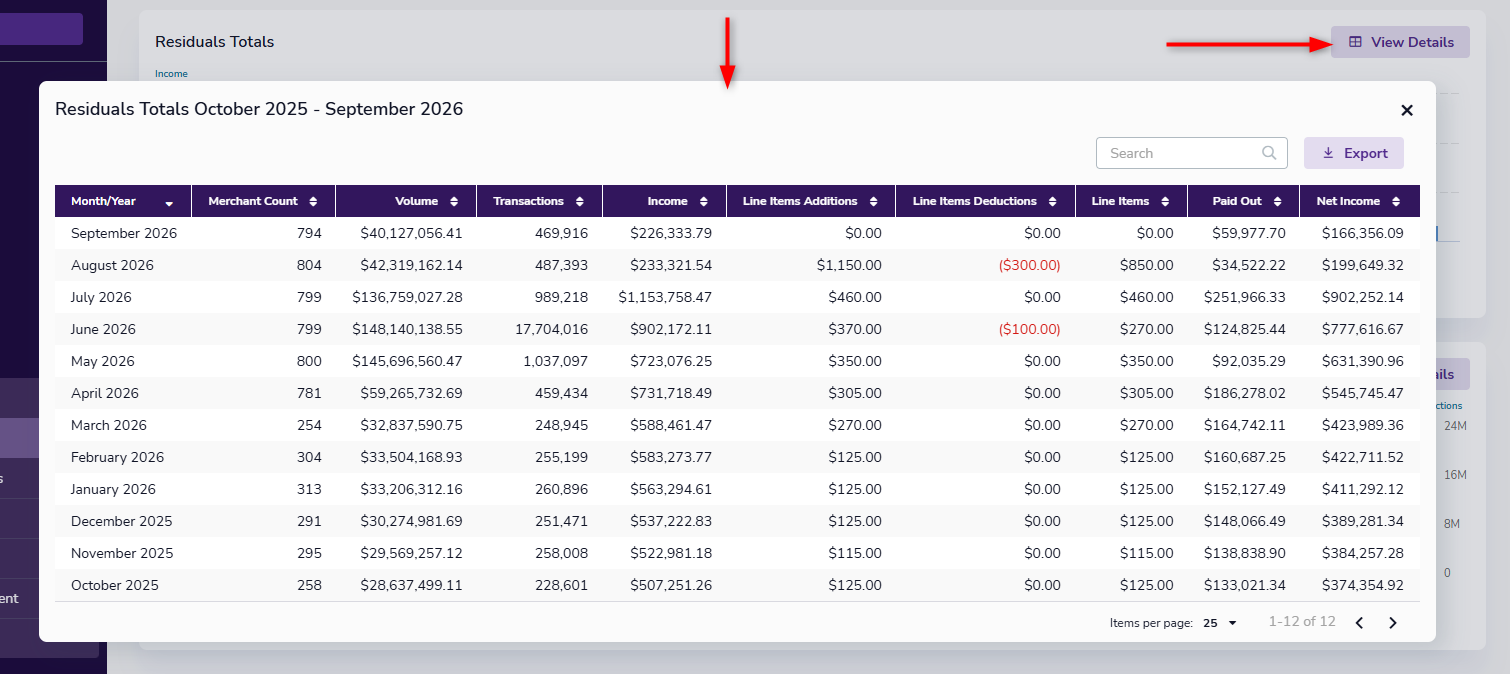The height and width of the screenshot is (674, 1510).
Task: Go to next page chevron
Action: [1393, 623]
